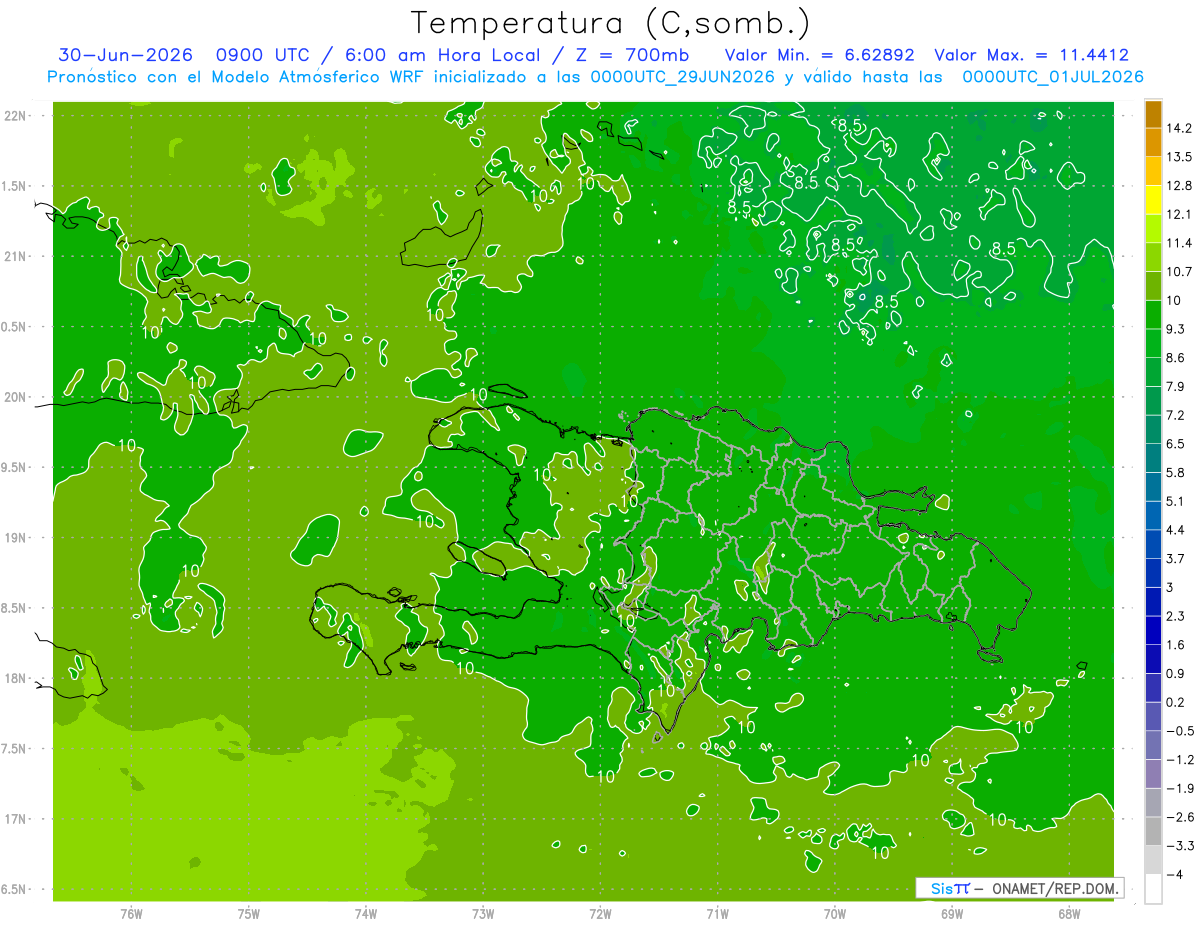The image size is (1200, 927).
Task: Click the colorbar value "-0.5"
Action: click(1180, 731)
